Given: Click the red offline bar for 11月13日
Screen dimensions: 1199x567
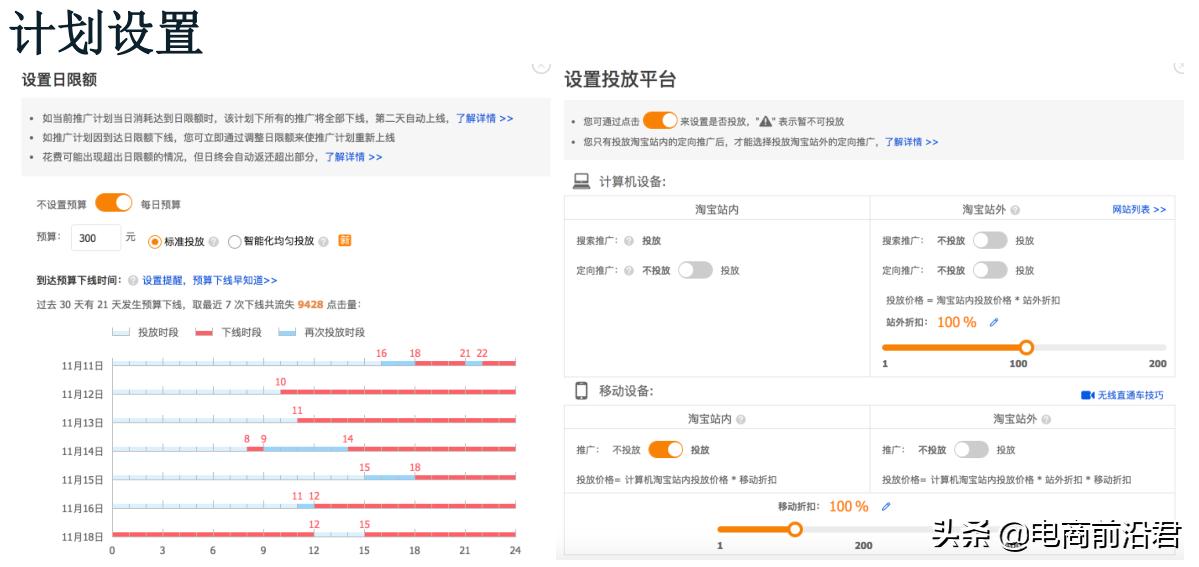Looking at the screenshot, I should pos(406,420).
